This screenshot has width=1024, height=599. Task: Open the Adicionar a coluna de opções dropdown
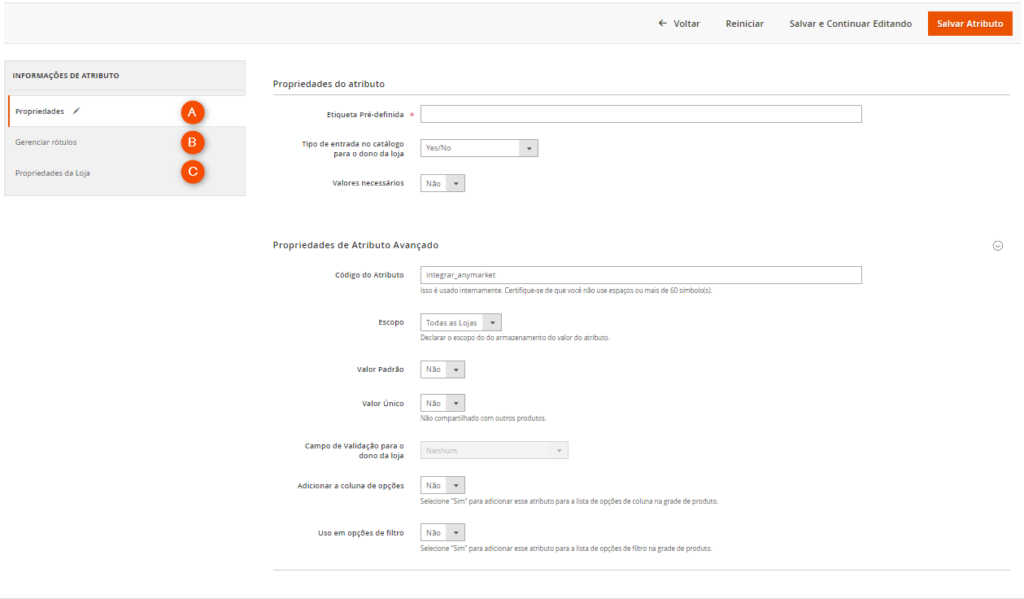coord(442,485)
